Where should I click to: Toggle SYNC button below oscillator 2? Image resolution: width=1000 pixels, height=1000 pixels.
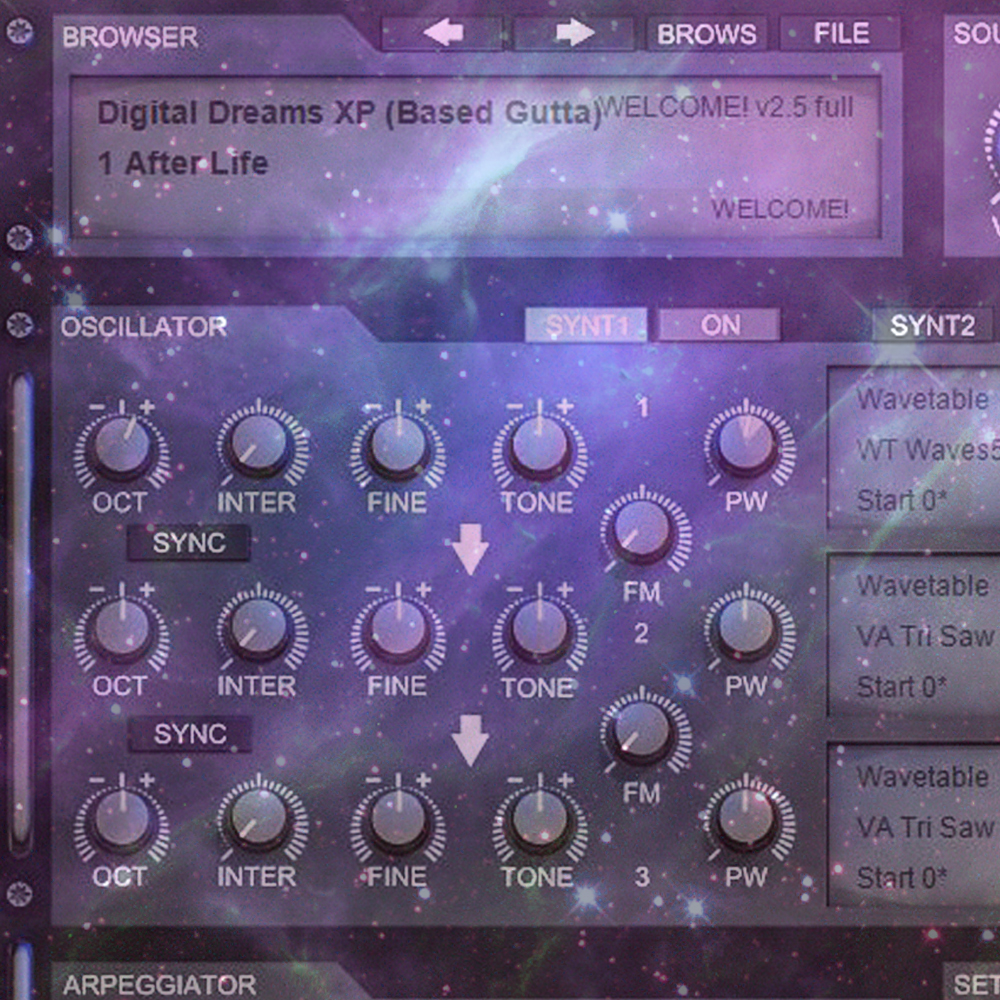(x=190, y=734)
